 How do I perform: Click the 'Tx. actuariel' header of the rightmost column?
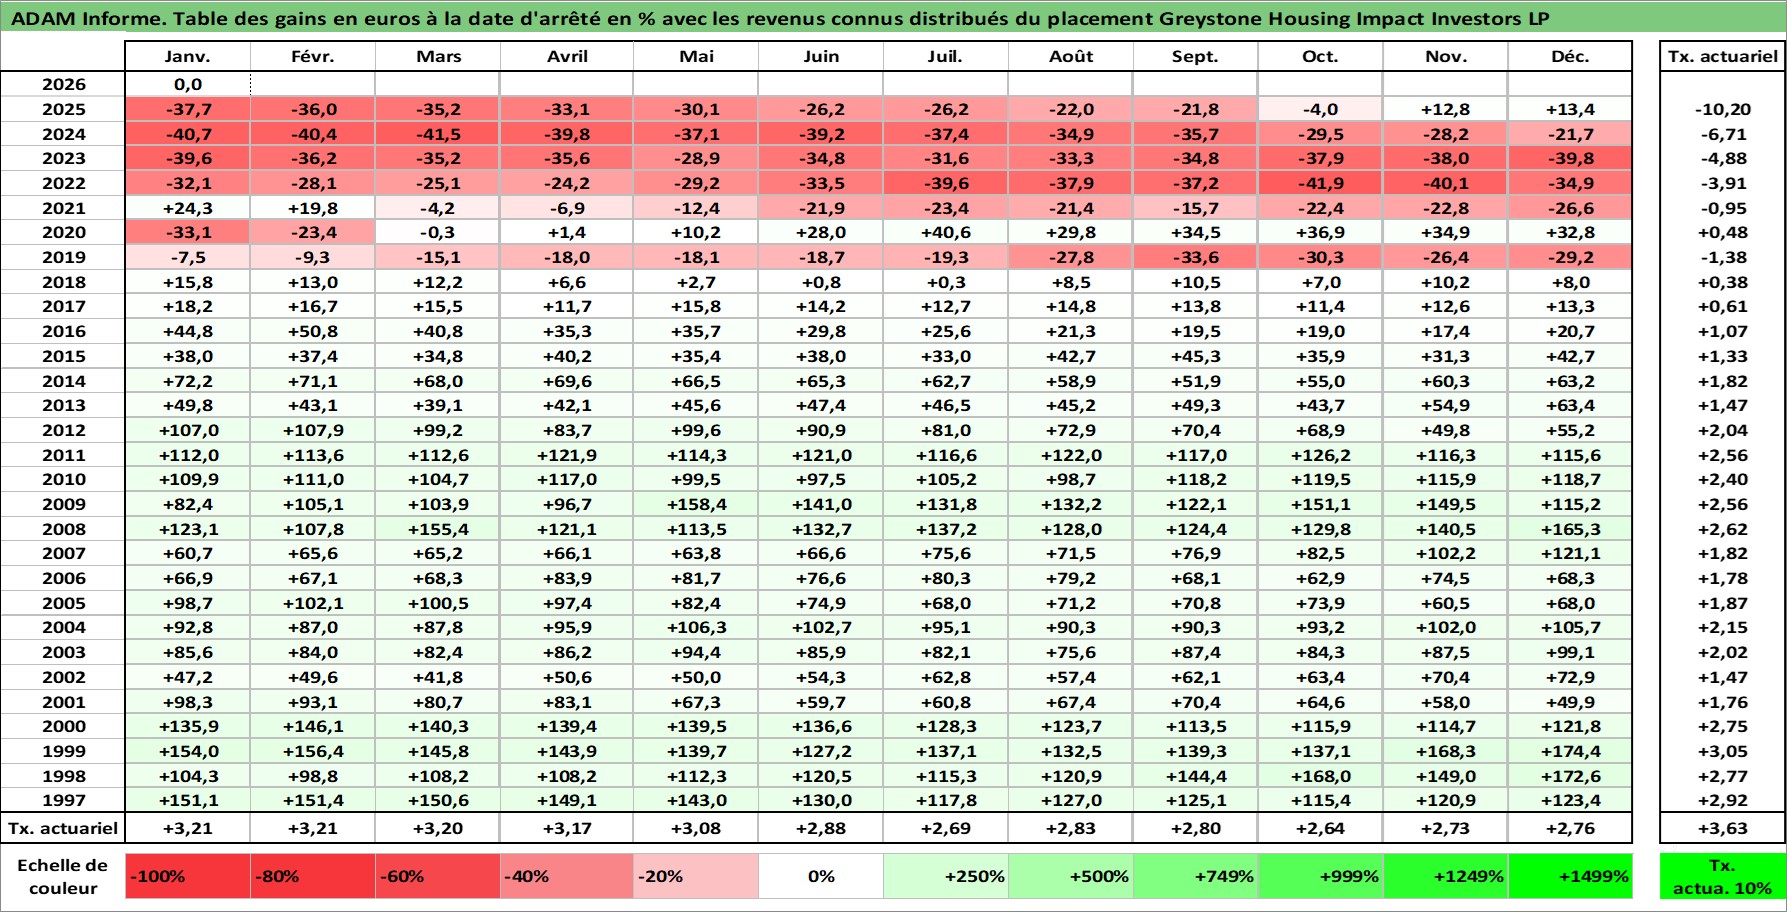(x=1722, y=56)
